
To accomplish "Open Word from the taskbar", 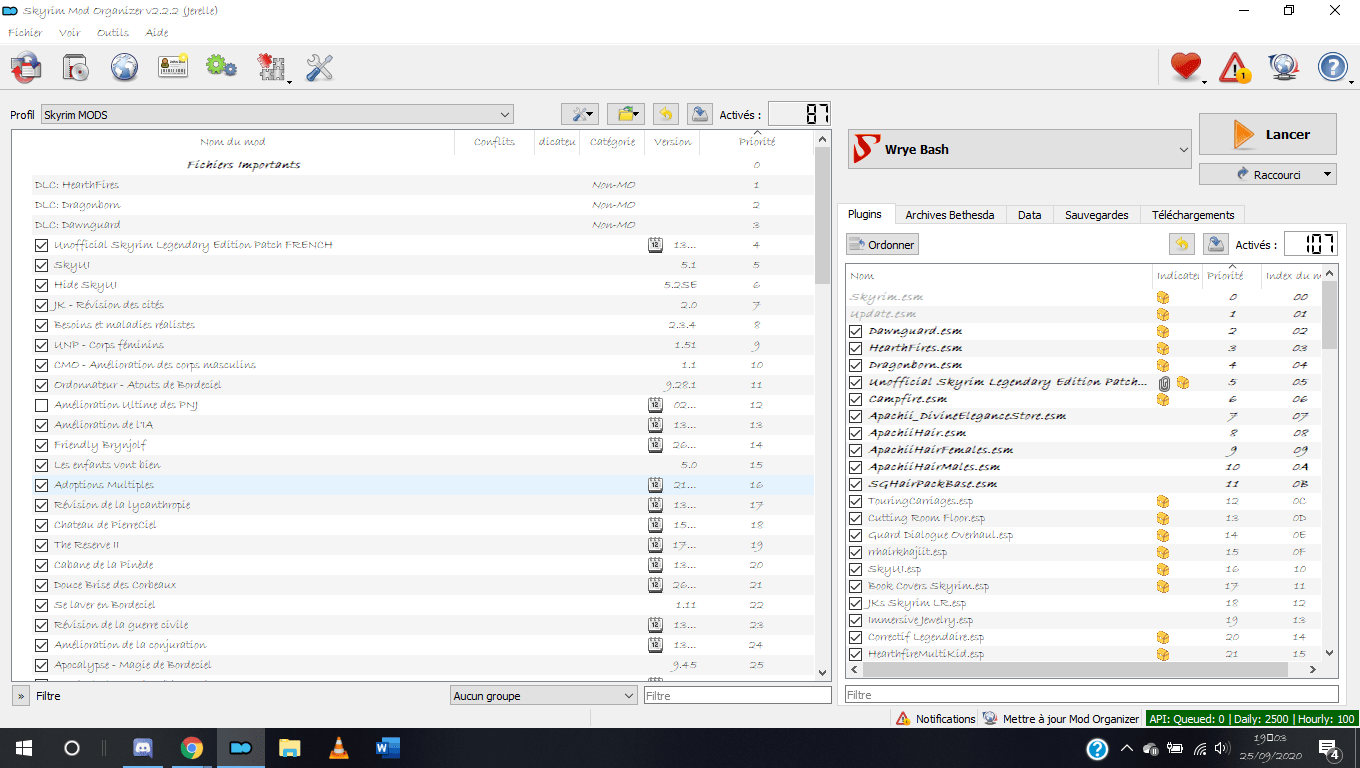I will tap(388, 748).
